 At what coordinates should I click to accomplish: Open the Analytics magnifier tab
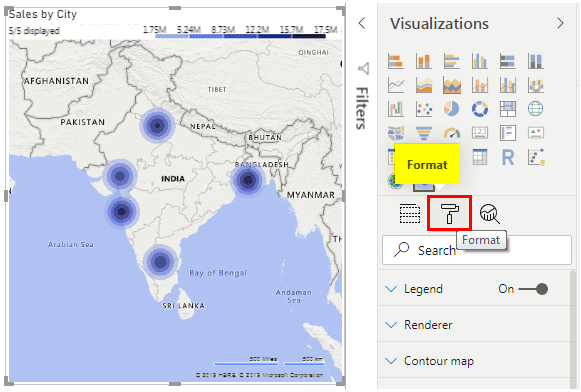click(x=489, y=213)
